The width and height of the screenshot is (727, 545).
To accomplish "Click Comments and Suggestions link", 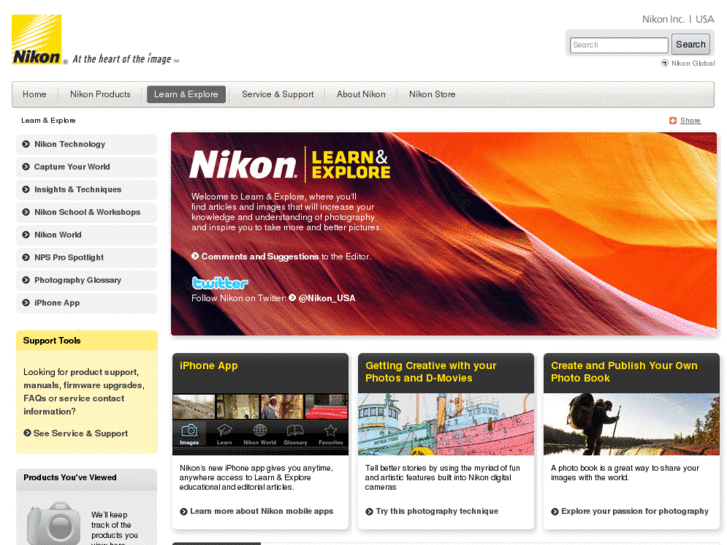I will pos(260,256).
